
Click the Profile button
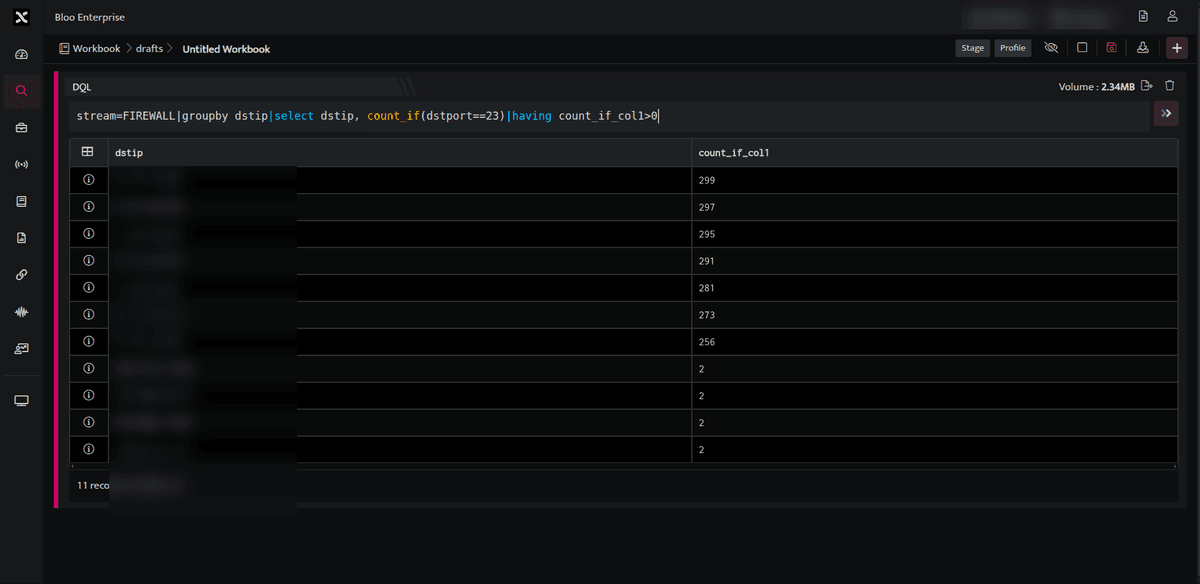coord(1013,48)
